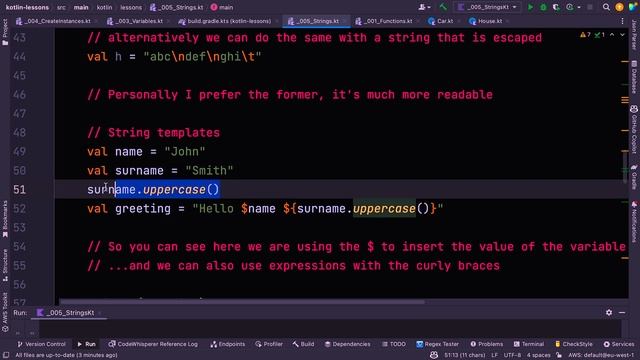The height and width of the screenshot is (360, 640).
Task: Open the TODO tool window
Action: tap(394, 344)
